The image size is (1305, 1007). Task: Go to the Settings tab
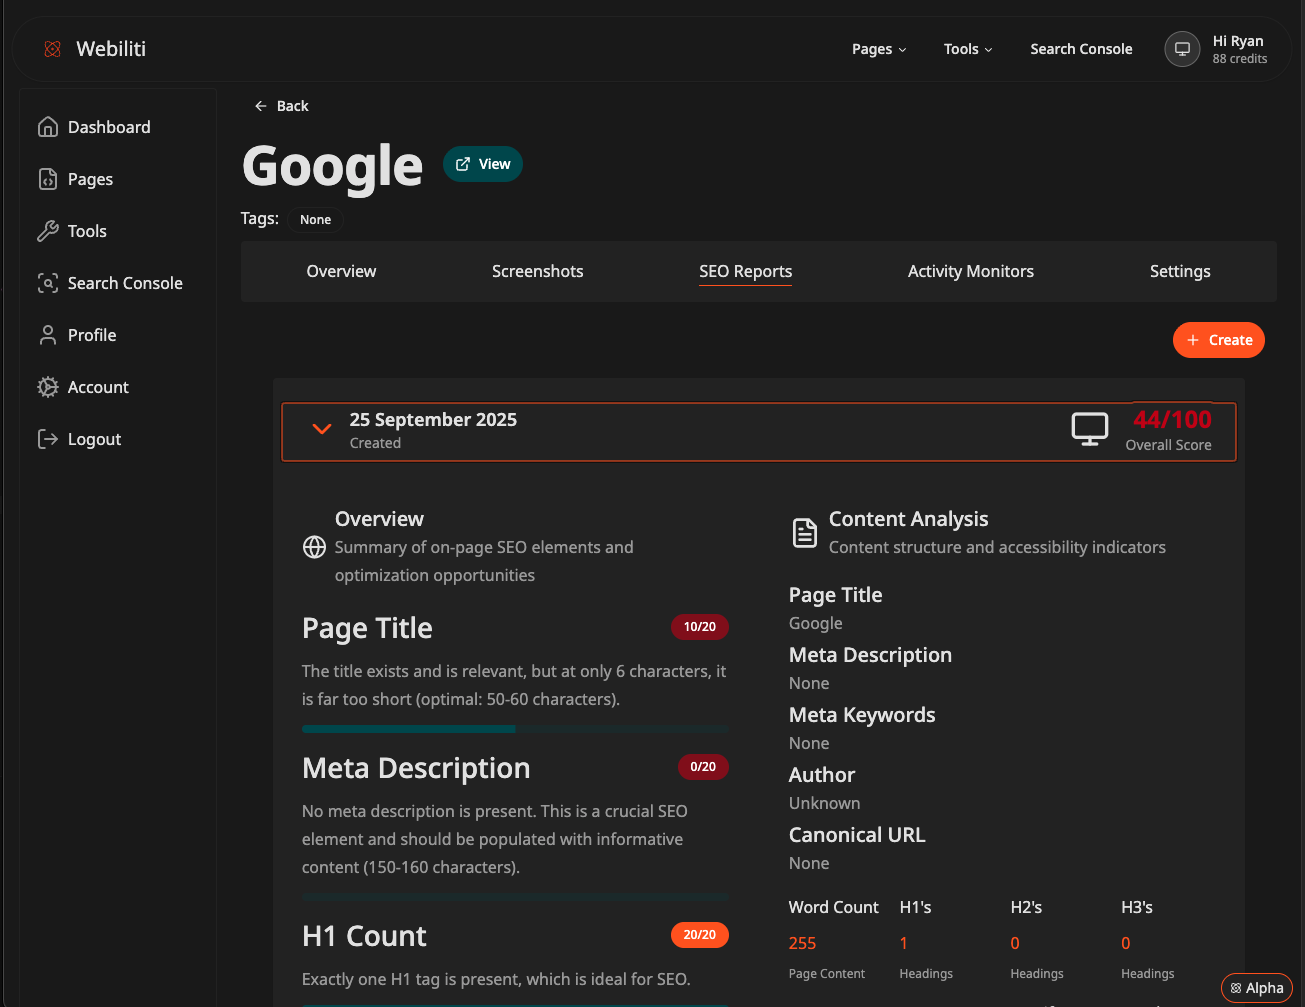click(1180, 271)
